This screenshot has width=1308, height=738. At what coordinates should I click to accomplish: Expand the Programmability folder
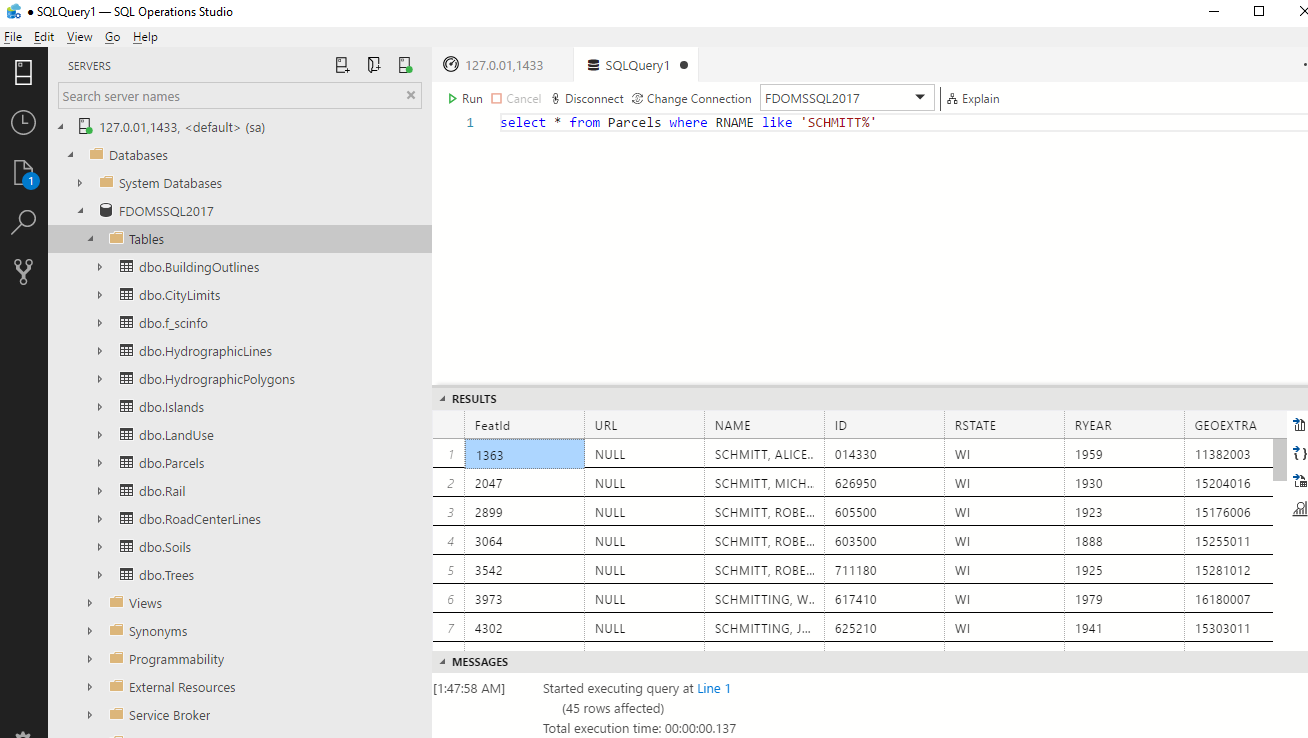click(x=90, y=659)
